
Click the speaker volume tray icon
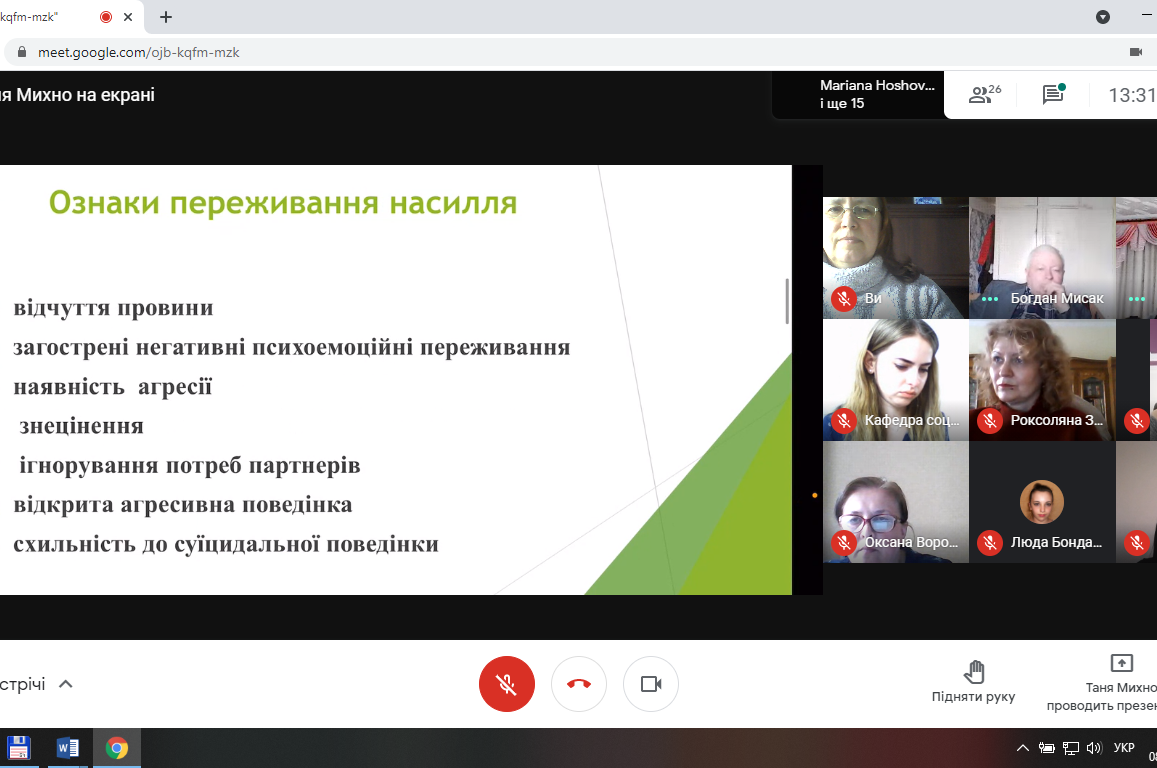1093,748
